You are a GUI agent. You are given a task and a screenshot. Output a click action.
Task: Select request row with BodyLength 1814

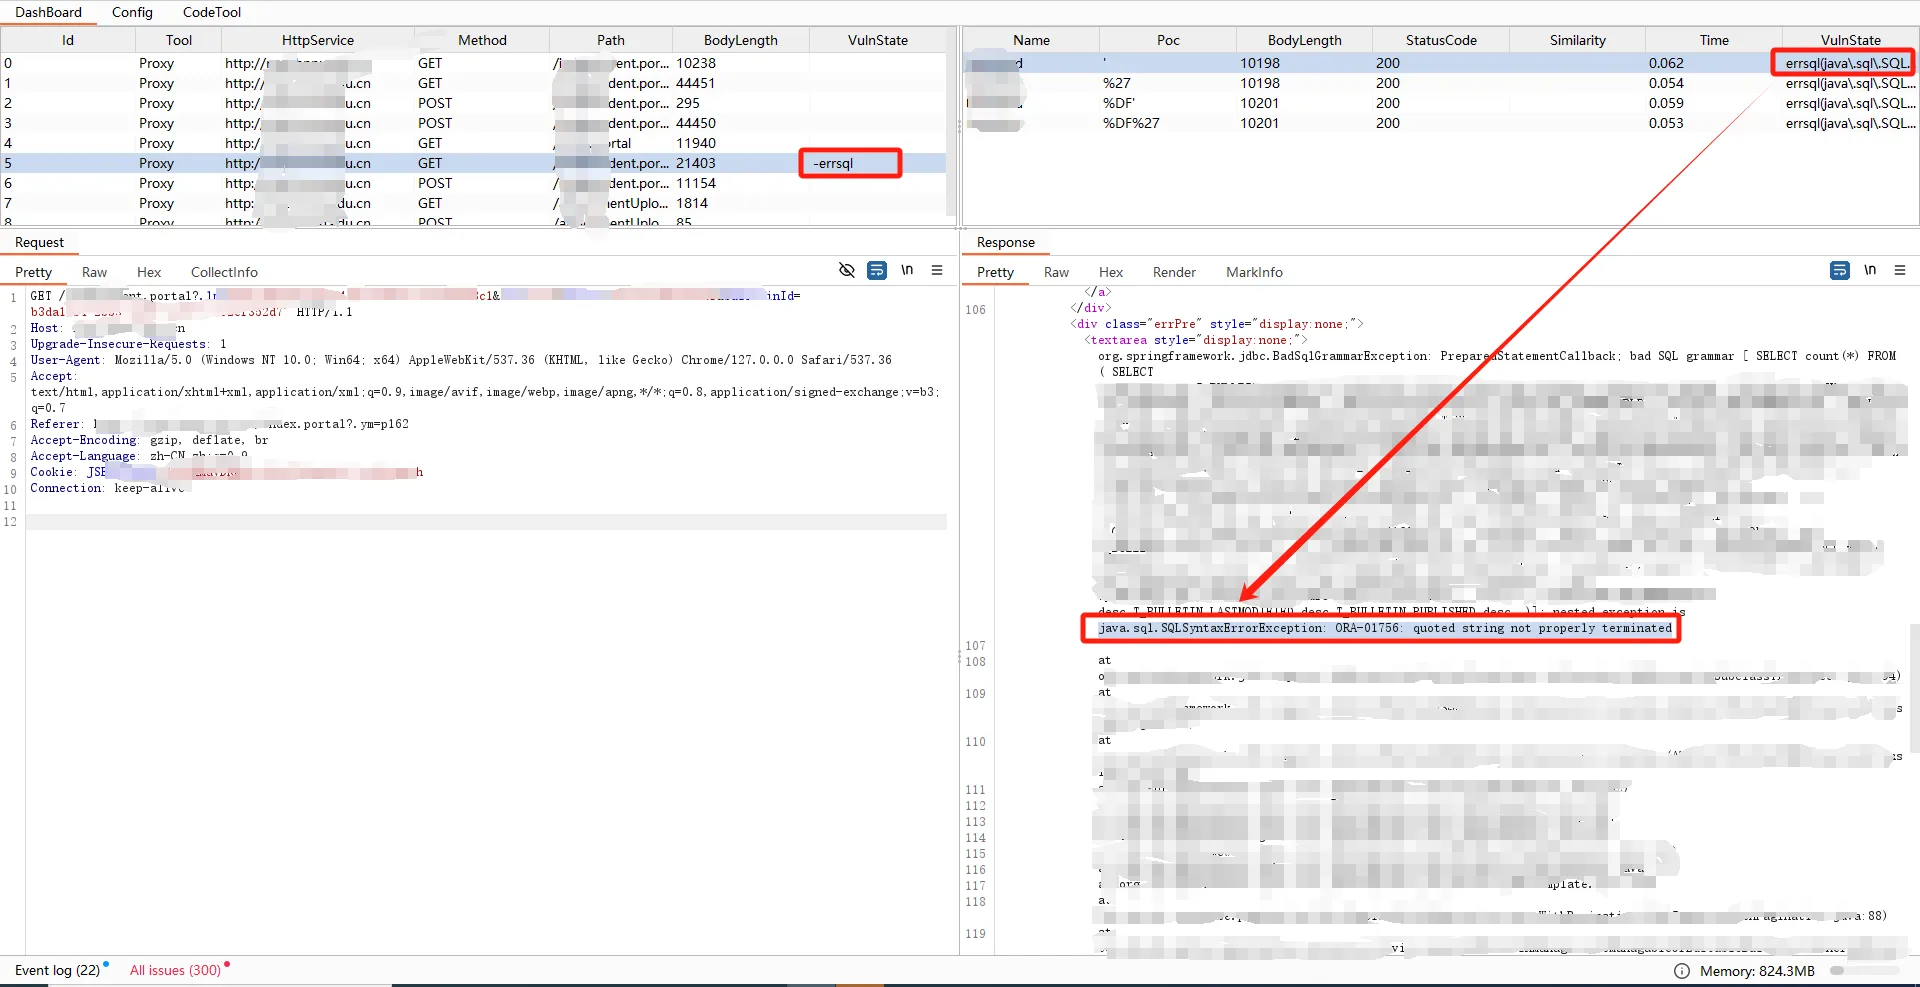click(x=474, y=203)
